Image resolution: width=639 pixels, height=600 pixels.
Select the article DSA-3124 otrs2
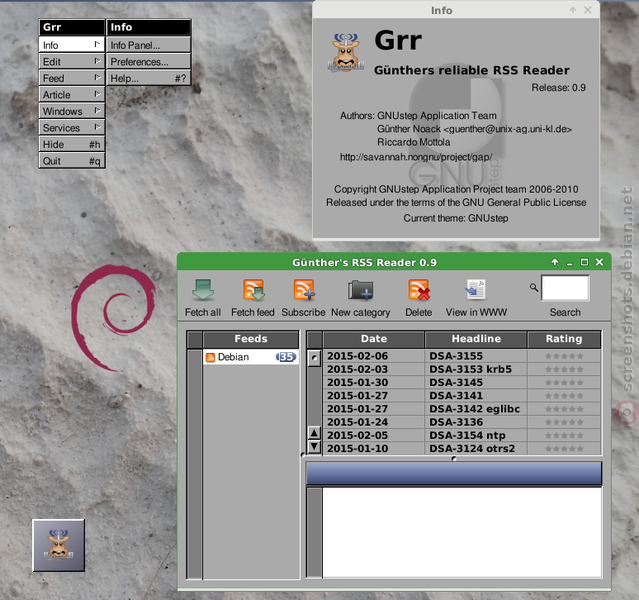(x=472, y=448)
